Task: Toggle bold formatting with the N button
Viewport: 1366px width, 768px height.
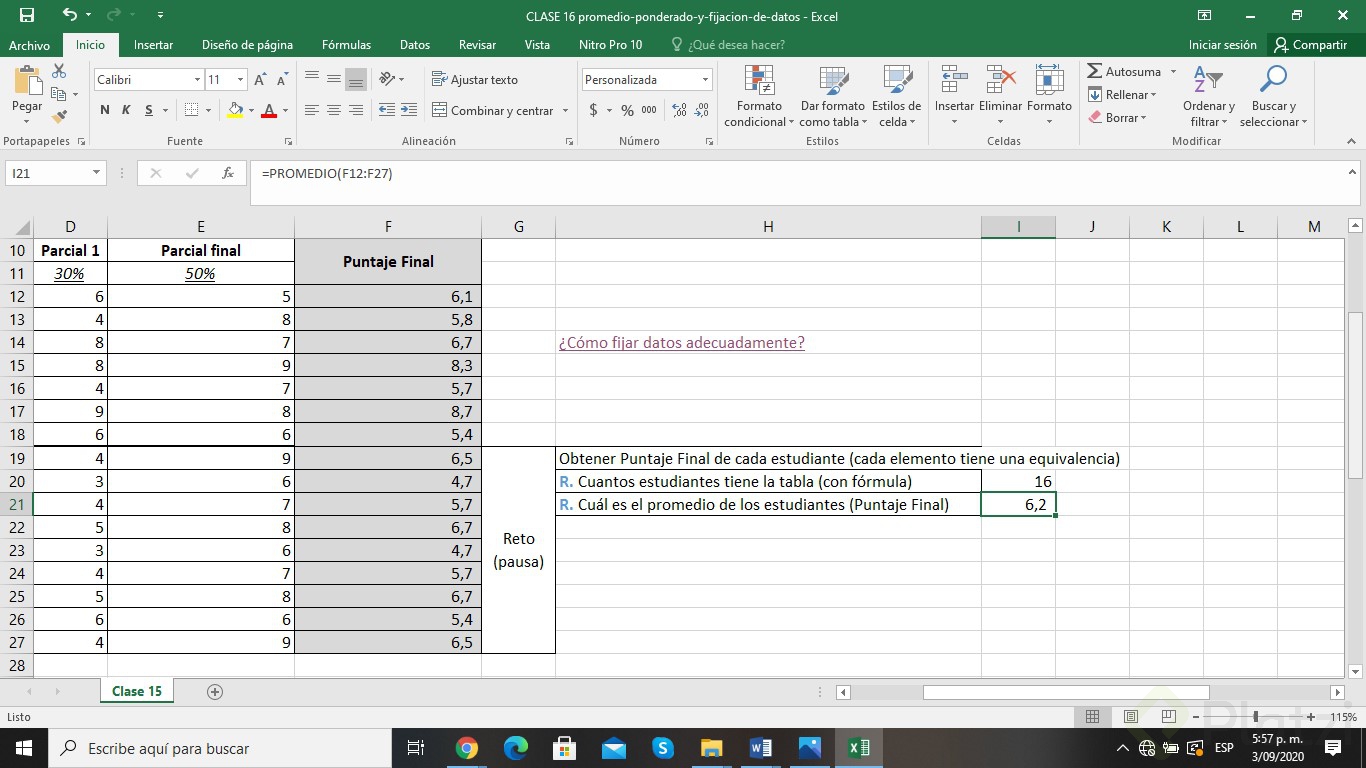Action: [103, 110]
